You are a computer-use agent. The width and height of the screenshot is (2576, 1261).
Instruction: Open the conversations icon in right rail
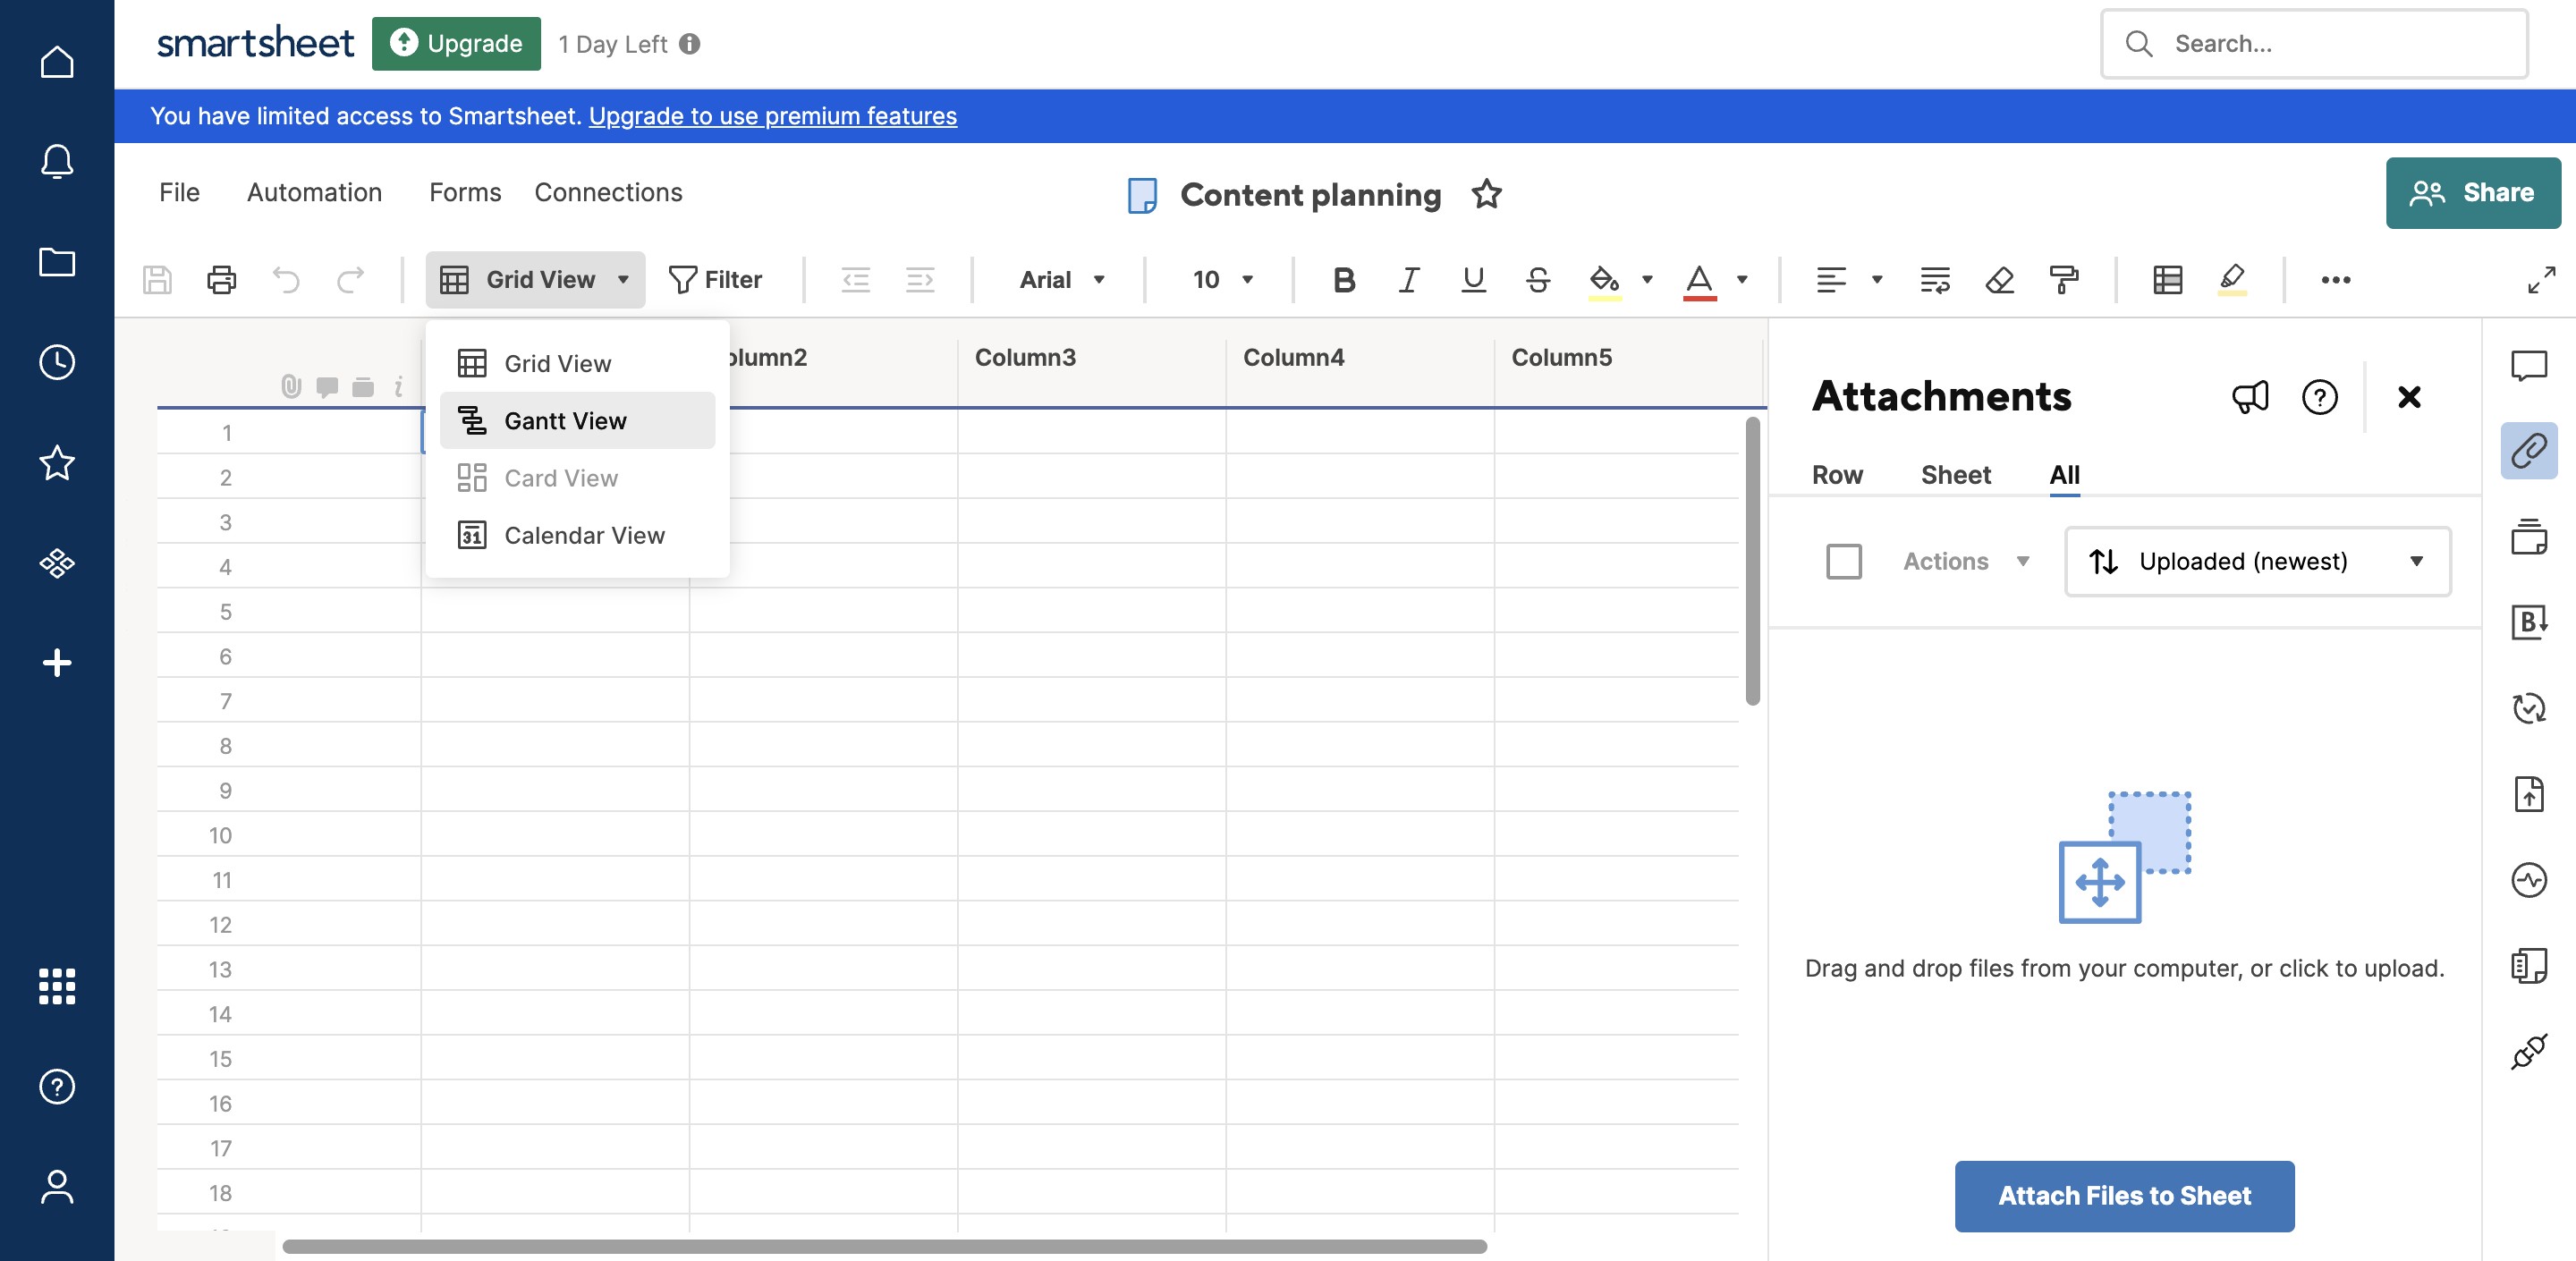[2527, 366]
